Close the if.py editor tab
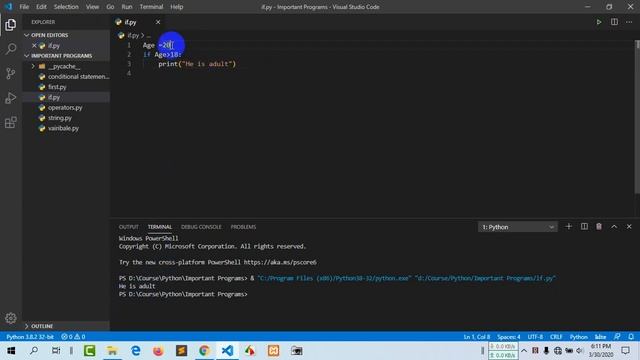Screen dimensions: 640x360 [158, 22]
